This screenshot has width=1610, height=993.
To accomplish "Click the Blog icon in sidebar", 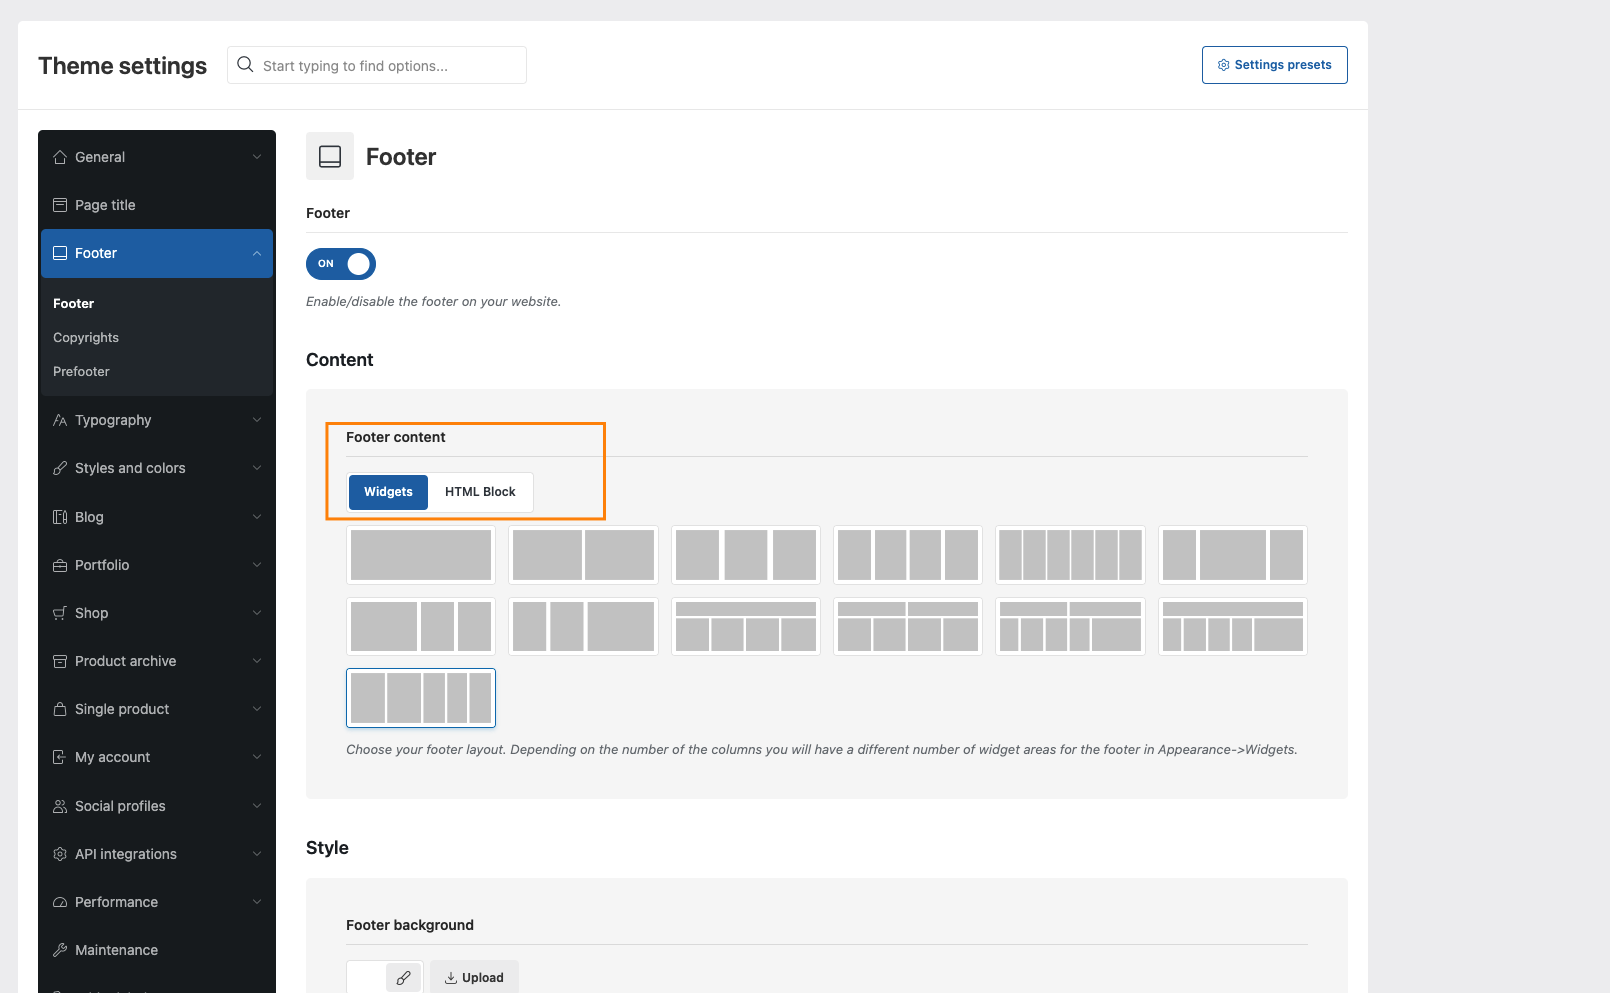I will click(60, 517).
